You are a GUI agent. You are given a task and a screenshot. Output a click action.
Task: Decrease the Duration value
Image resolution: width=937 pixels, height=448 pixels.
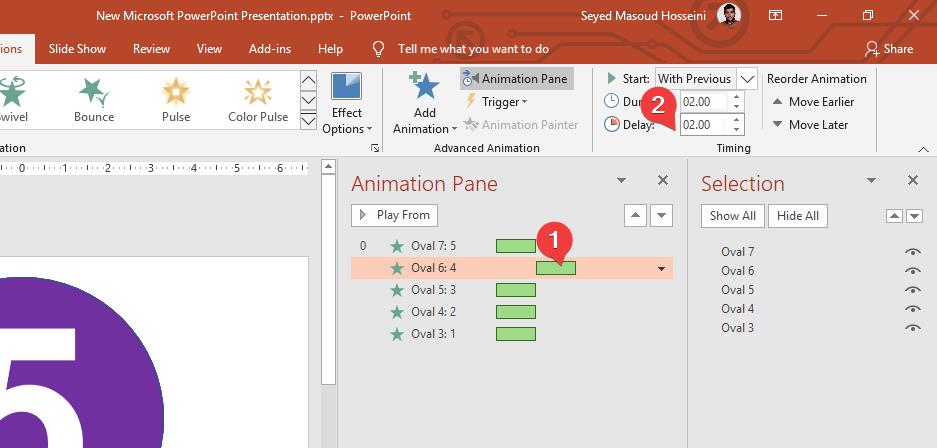pos(736,106)
